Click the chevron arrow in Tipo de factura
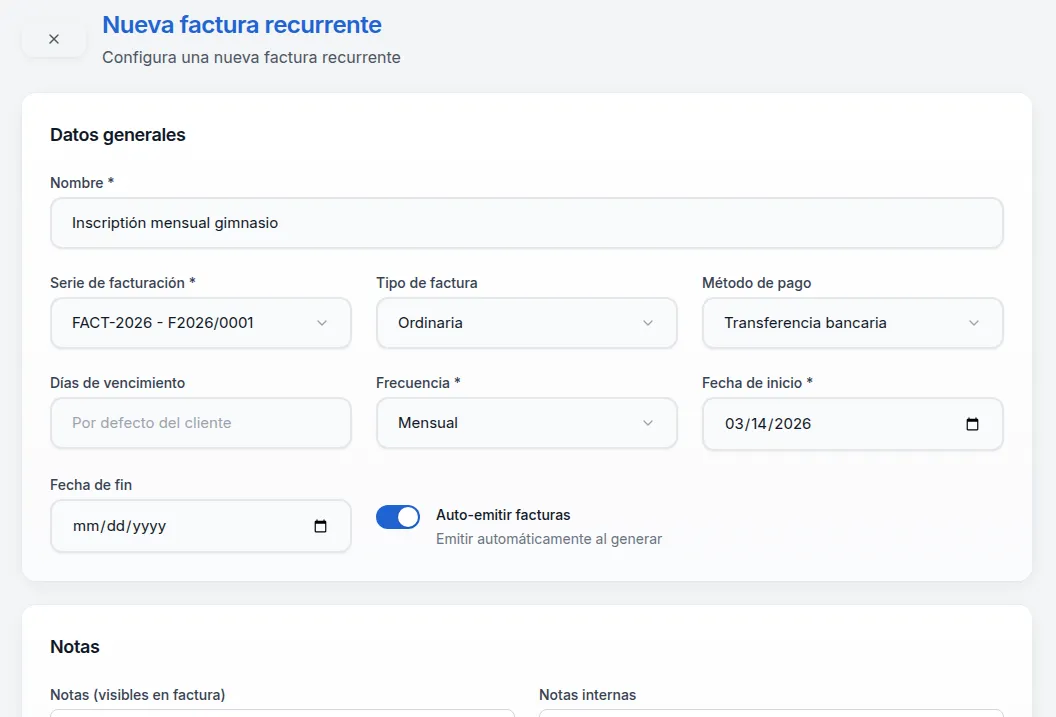The image size is (1056, 717). [648, 323]
